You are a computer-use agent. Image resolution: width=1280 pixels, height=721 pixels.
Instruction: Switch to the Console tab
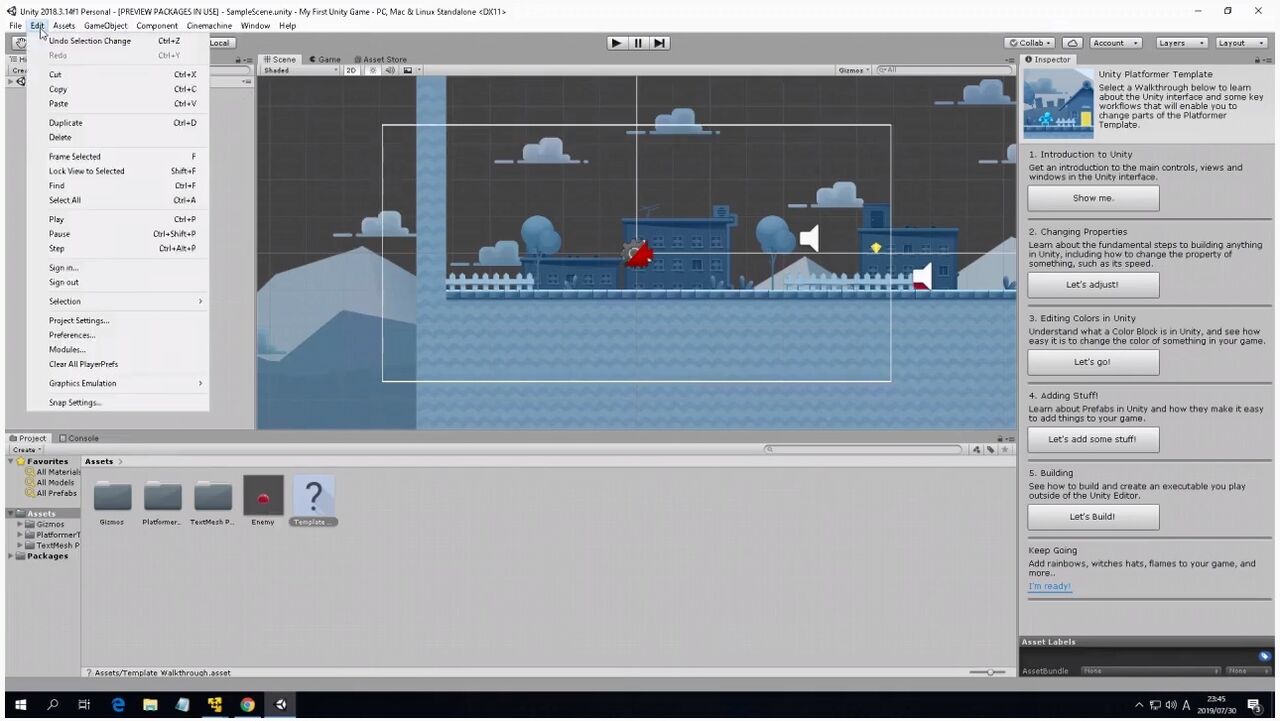click(78, 438)
